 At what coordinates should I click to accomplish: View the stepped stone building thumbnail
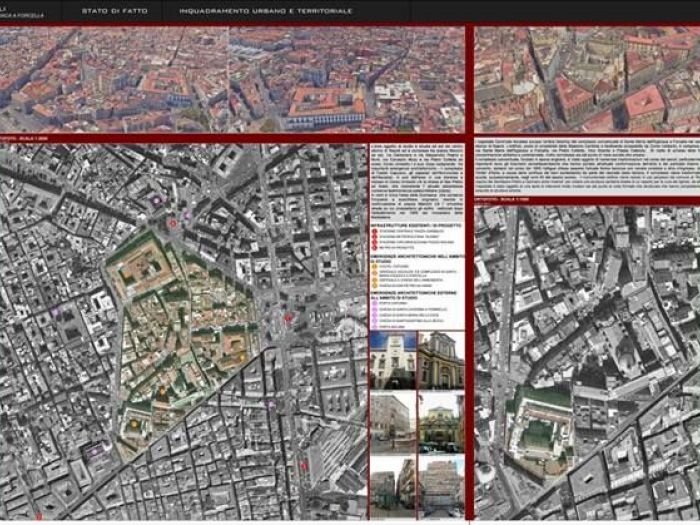[x=442, y=487]
